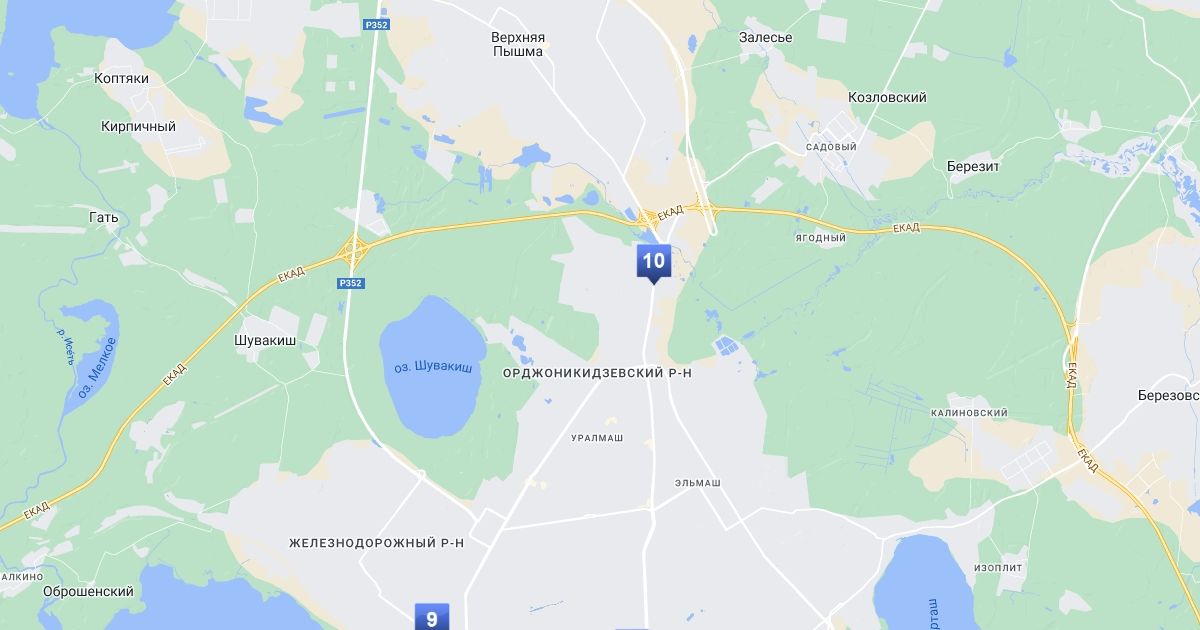Click the Эльмаш neighborhood label

(698, 483)
